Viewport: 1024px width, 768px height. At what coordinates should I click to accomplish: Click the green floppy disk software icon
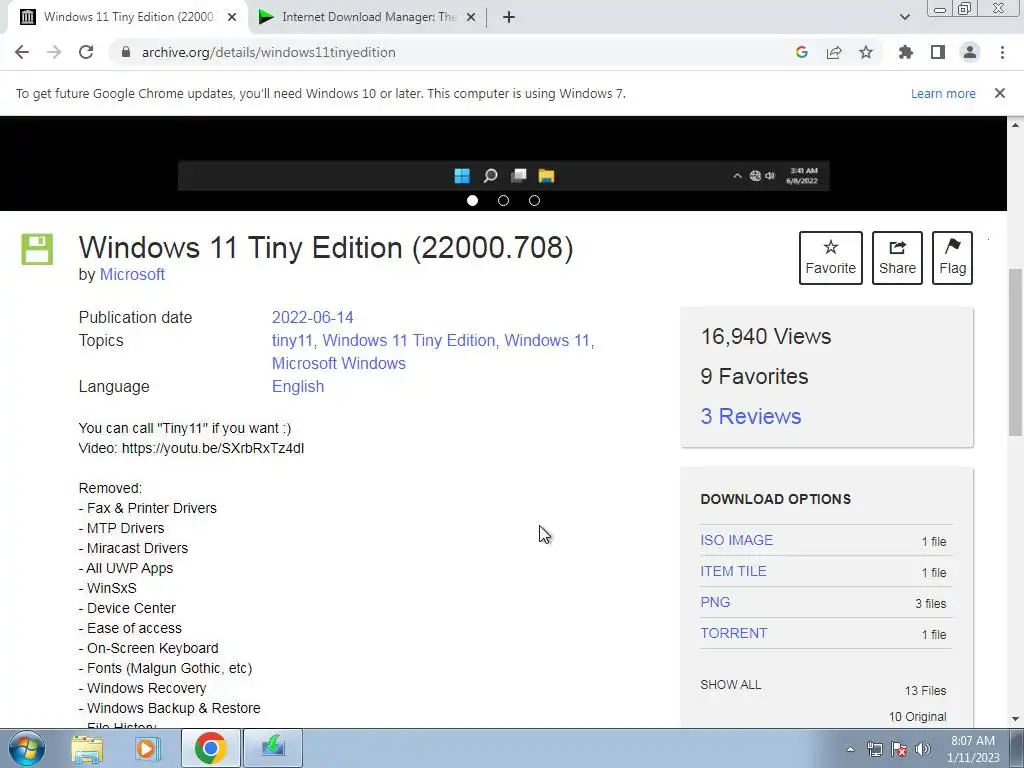(x=37, y=249)
